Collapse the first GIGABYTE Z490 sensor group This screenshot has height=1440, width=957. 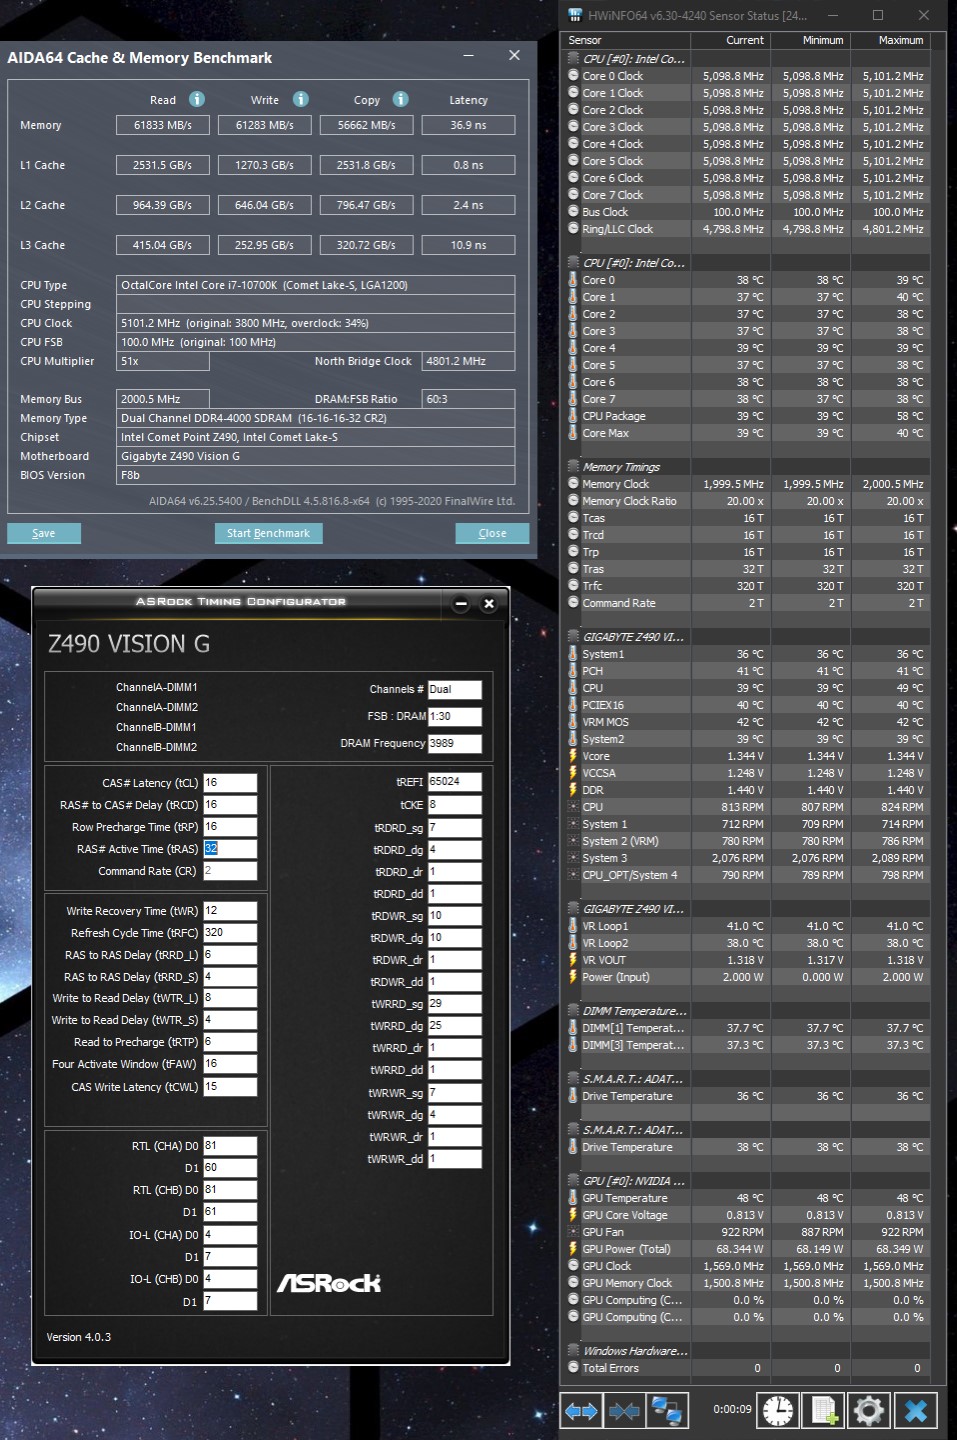click(574, 637)
